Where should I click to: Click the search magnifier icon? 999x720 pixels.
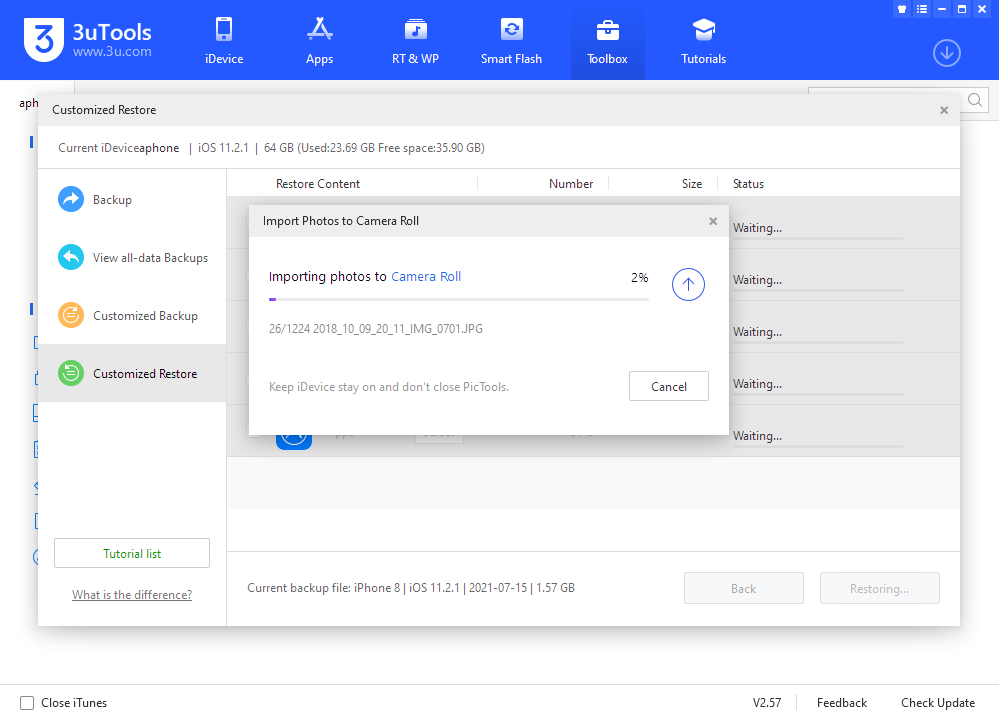974,100
